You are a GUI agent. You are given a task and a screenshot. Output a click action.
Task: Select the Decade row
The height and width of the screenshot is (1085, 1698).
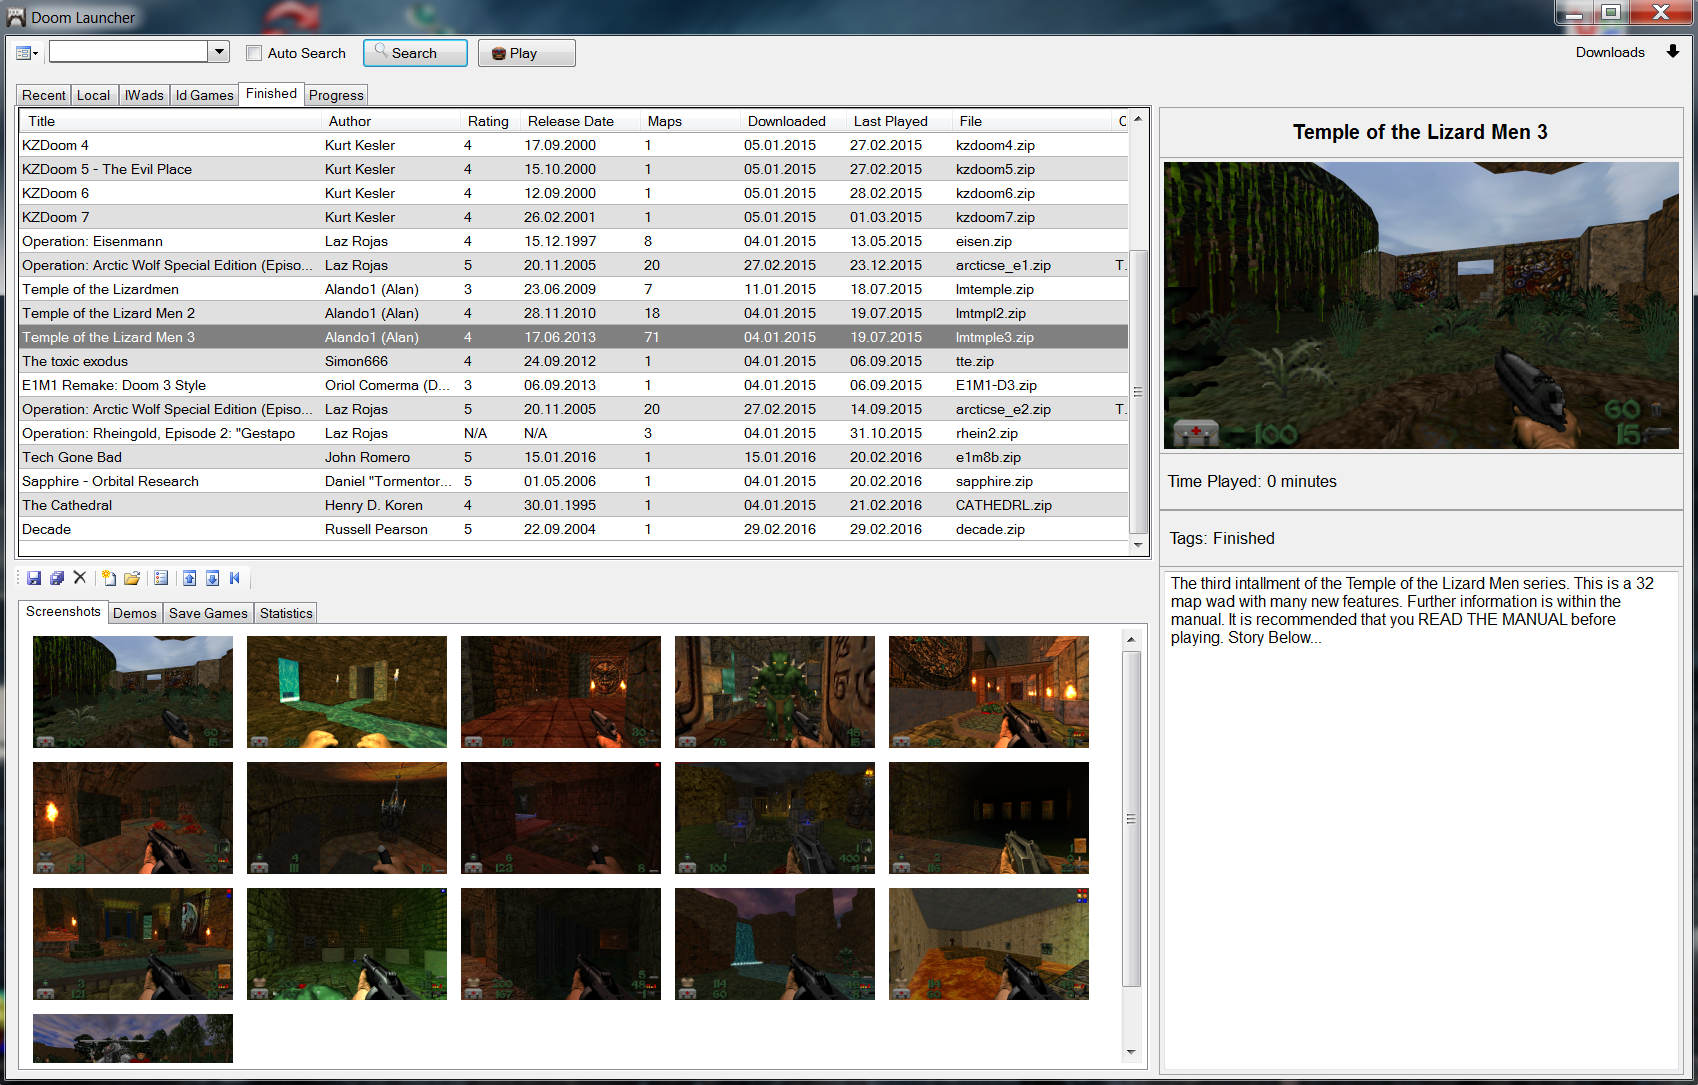tap(574, 529)
